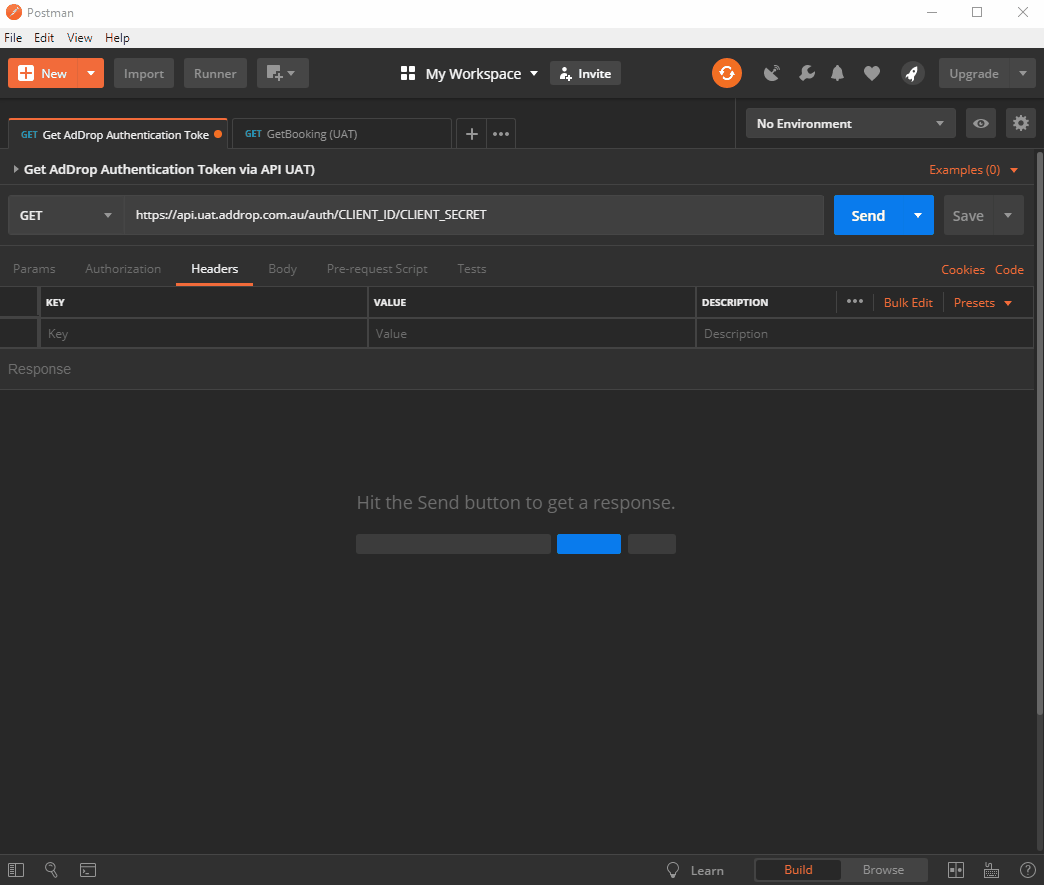Open Help question mark icon
1044x885 pixels.
point(1027,870)
